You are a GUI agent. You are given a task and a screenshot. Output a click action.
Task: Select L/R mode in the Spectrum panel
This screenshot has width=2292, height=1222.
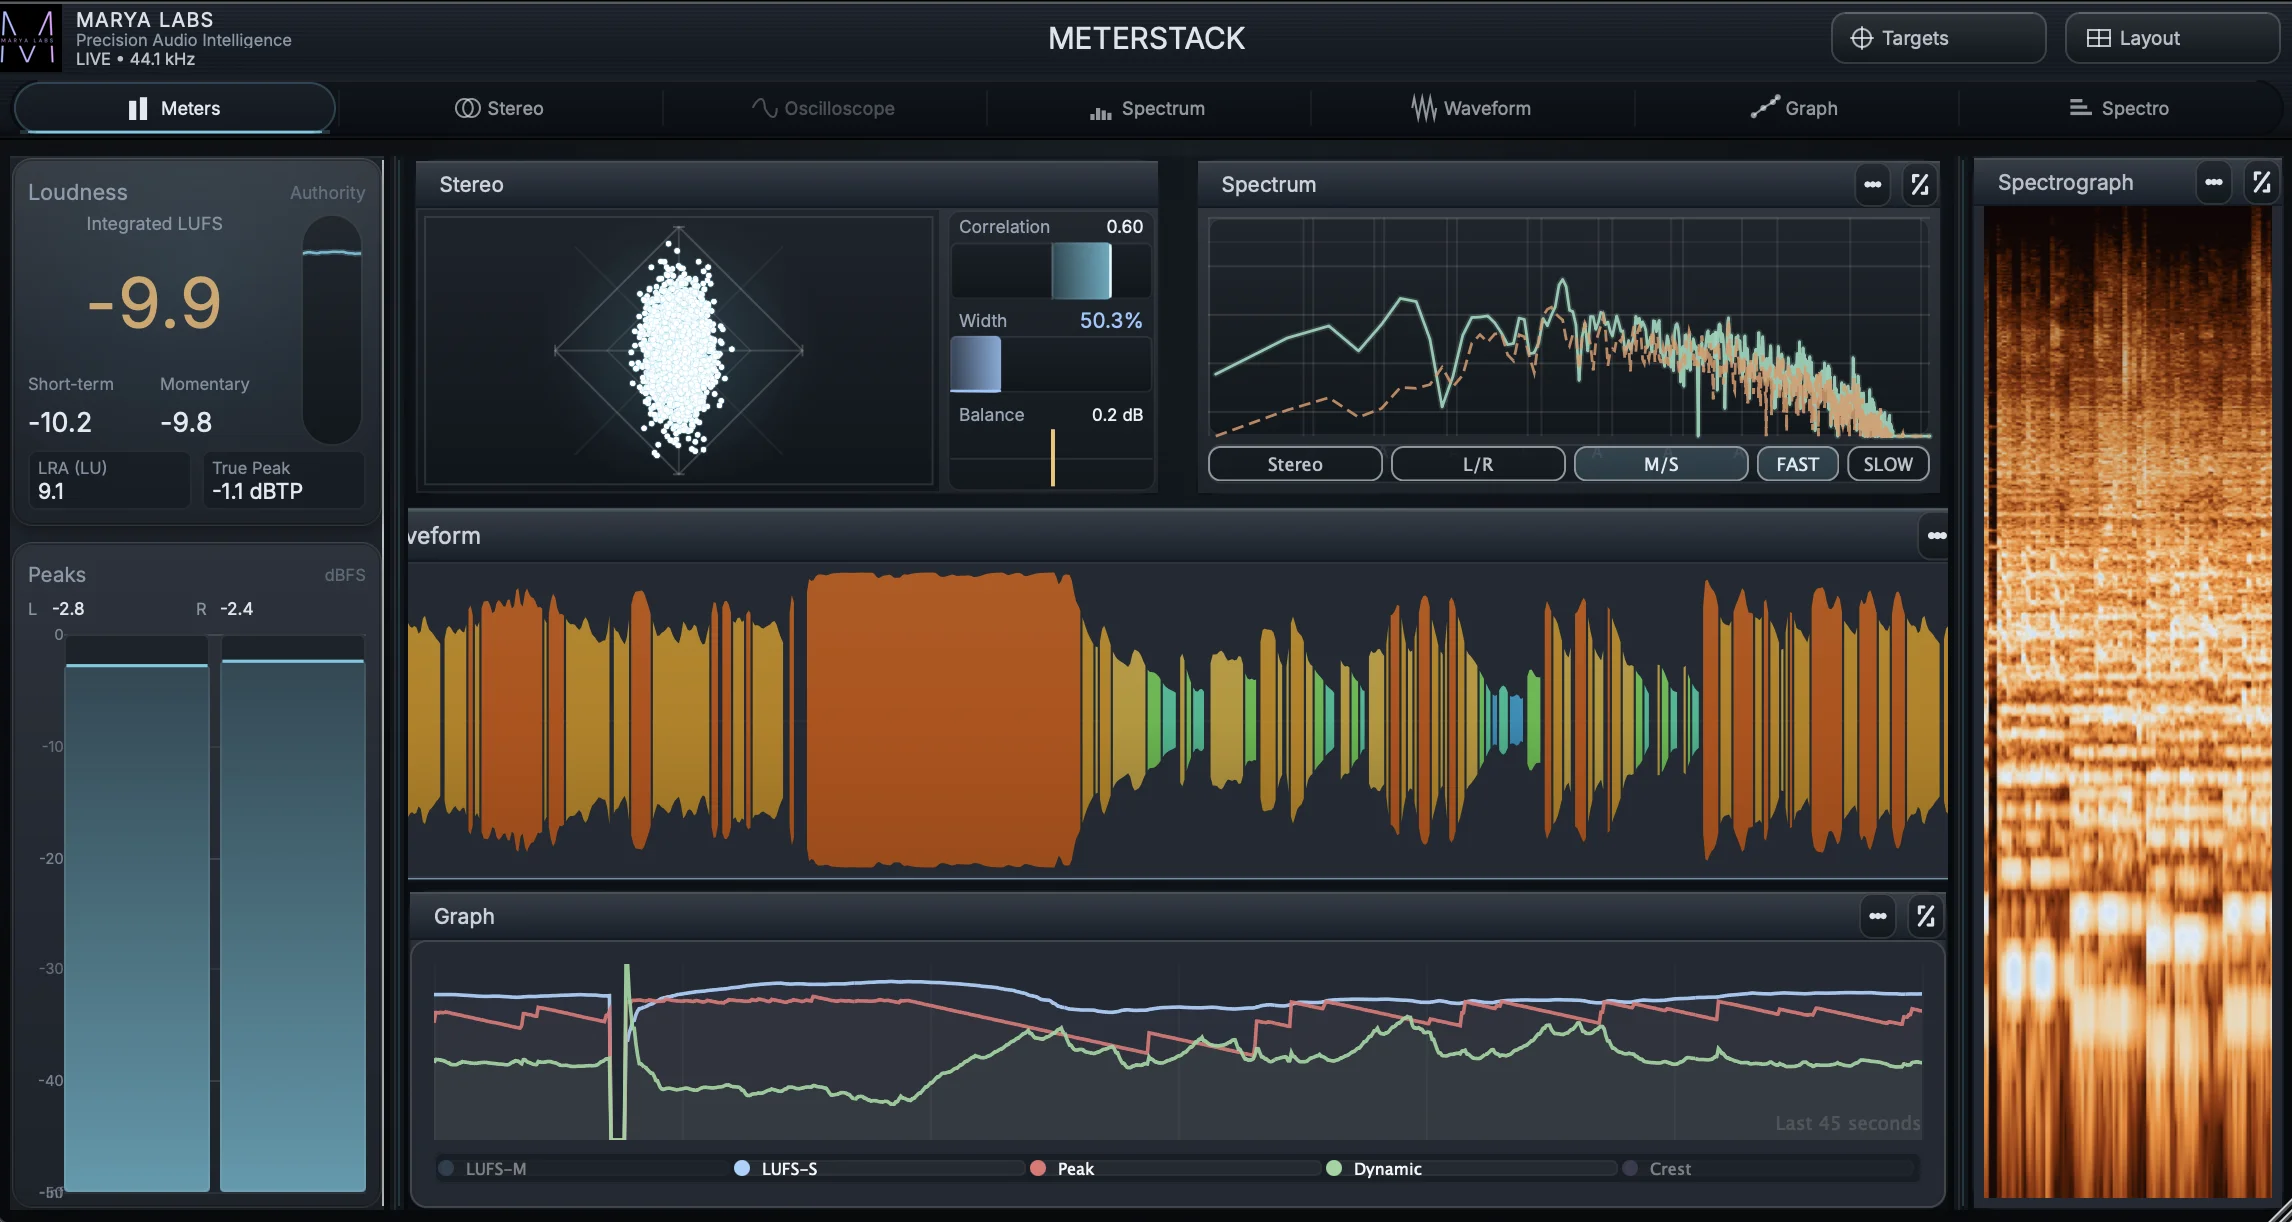click(x=1477, y=463)
